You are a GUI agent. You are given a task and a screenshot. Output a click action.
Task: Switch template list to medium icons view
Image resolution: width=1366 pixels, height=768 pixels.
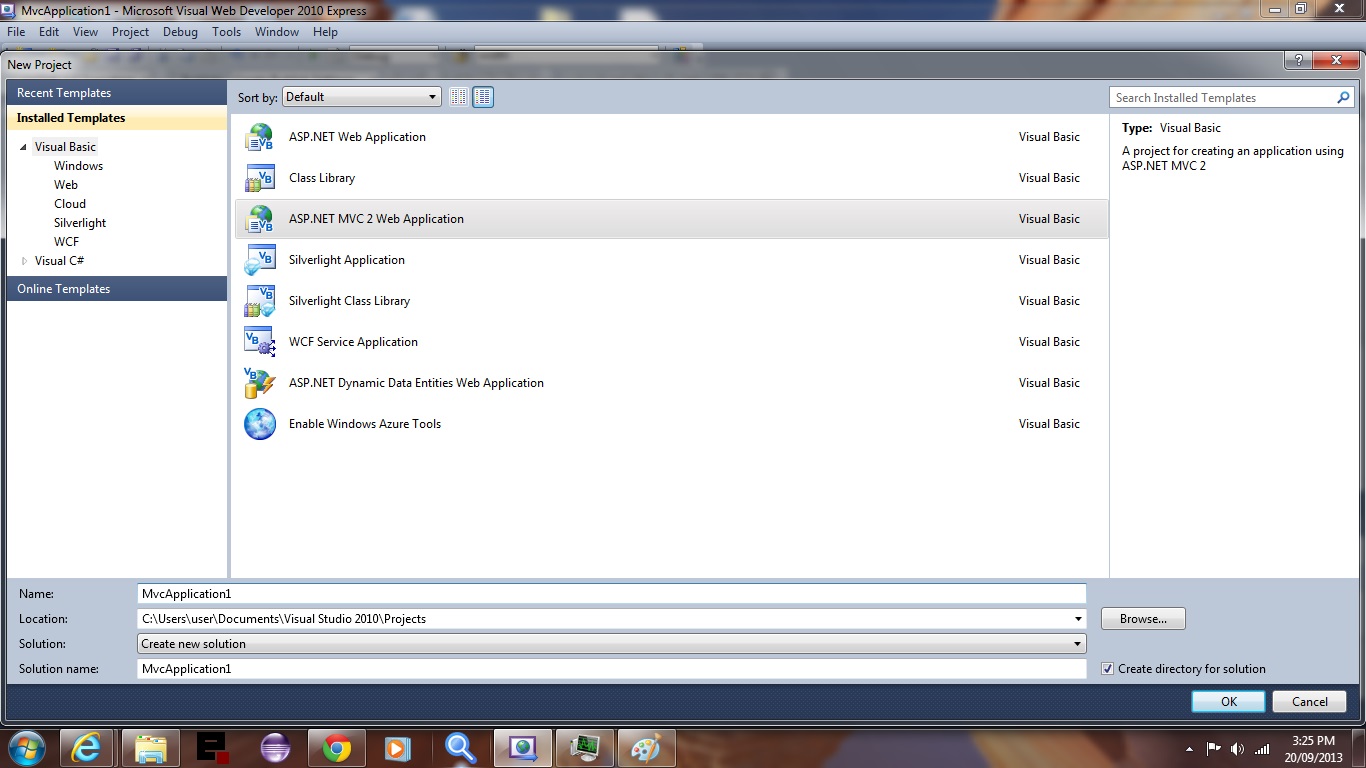click(x=483, y=97)
